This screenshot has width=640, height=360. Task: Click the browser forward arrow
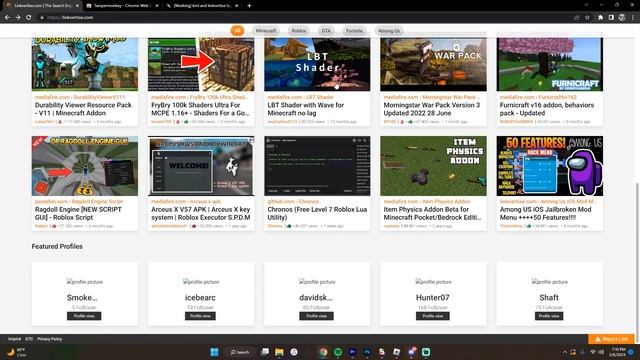(18, 18)
